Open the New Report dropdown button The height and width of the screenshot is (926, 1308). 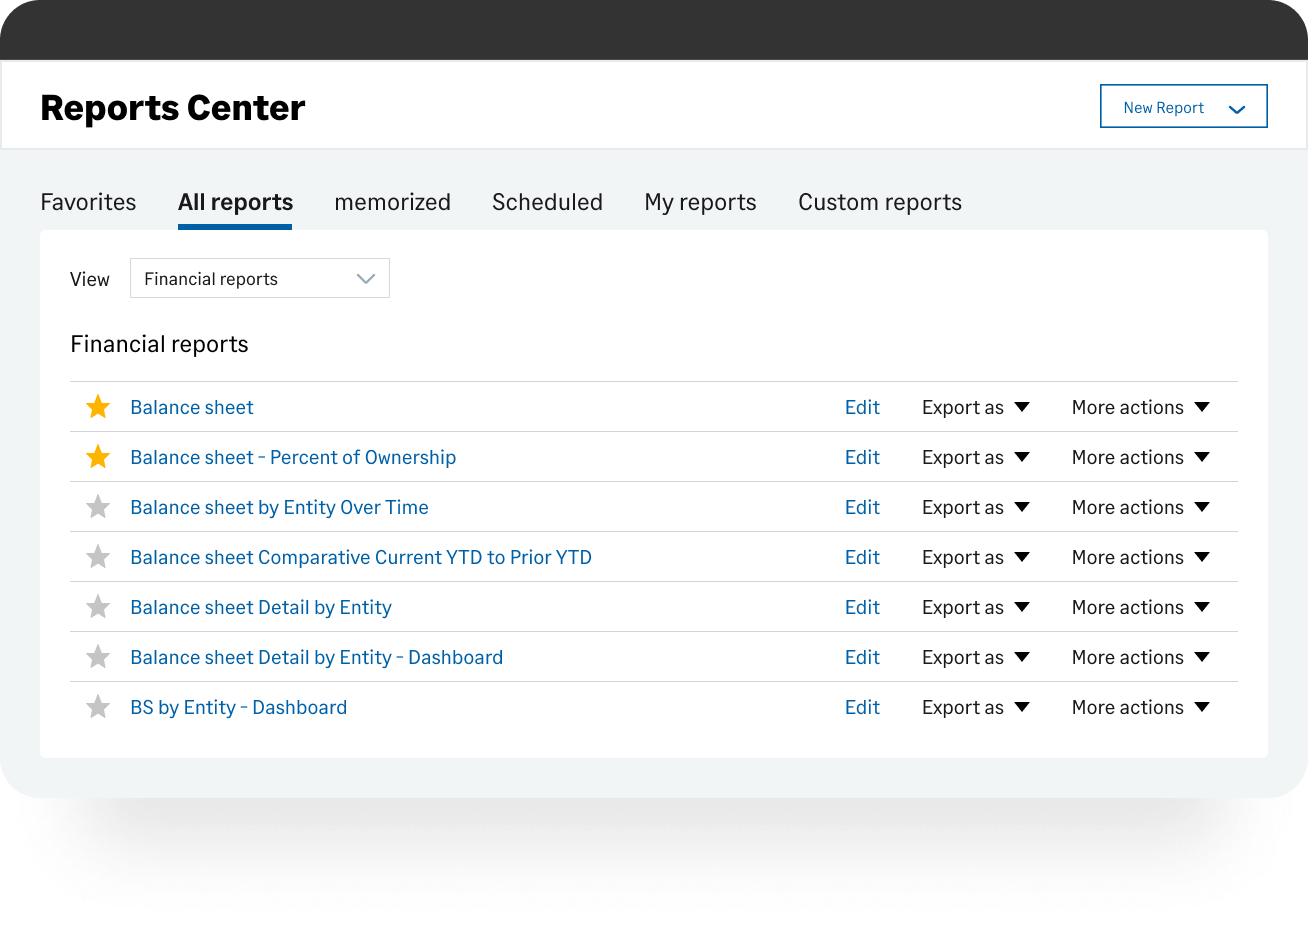click(x=1183, y=107)
